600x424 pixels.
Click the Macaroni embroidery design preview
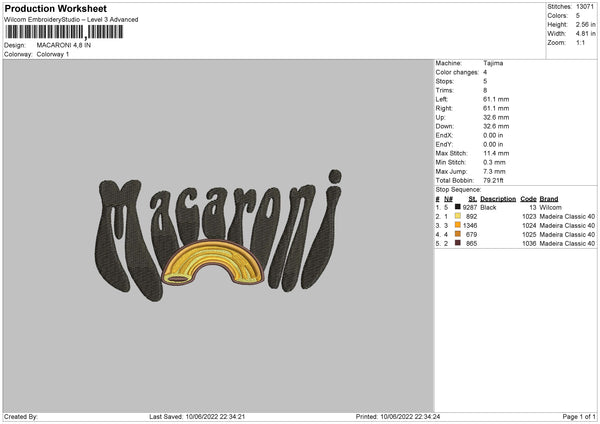(x=218, y=235)
